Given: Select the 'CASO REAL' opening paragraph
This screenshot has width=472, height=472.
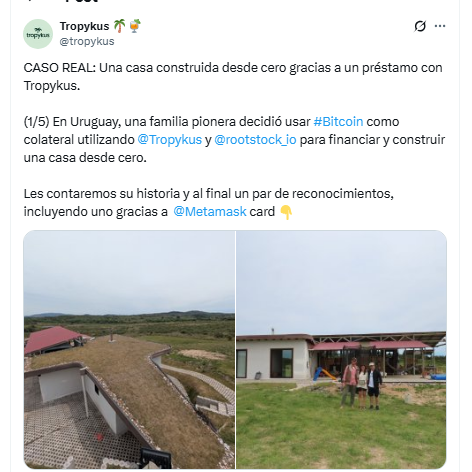Looking at the screenshot, I should (233, 77).
